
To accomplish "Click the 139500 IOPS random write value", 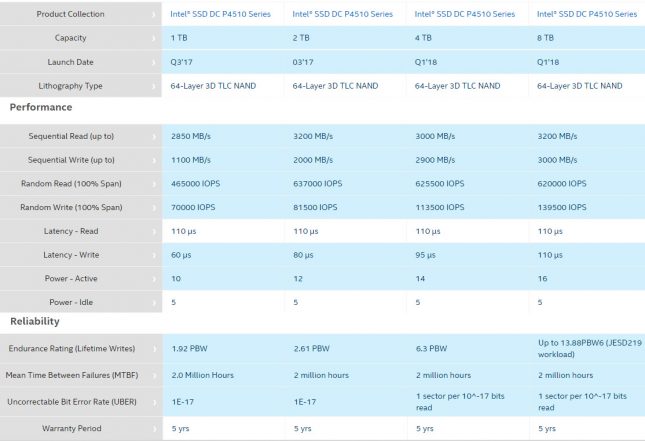I will [x=562, y=207].
